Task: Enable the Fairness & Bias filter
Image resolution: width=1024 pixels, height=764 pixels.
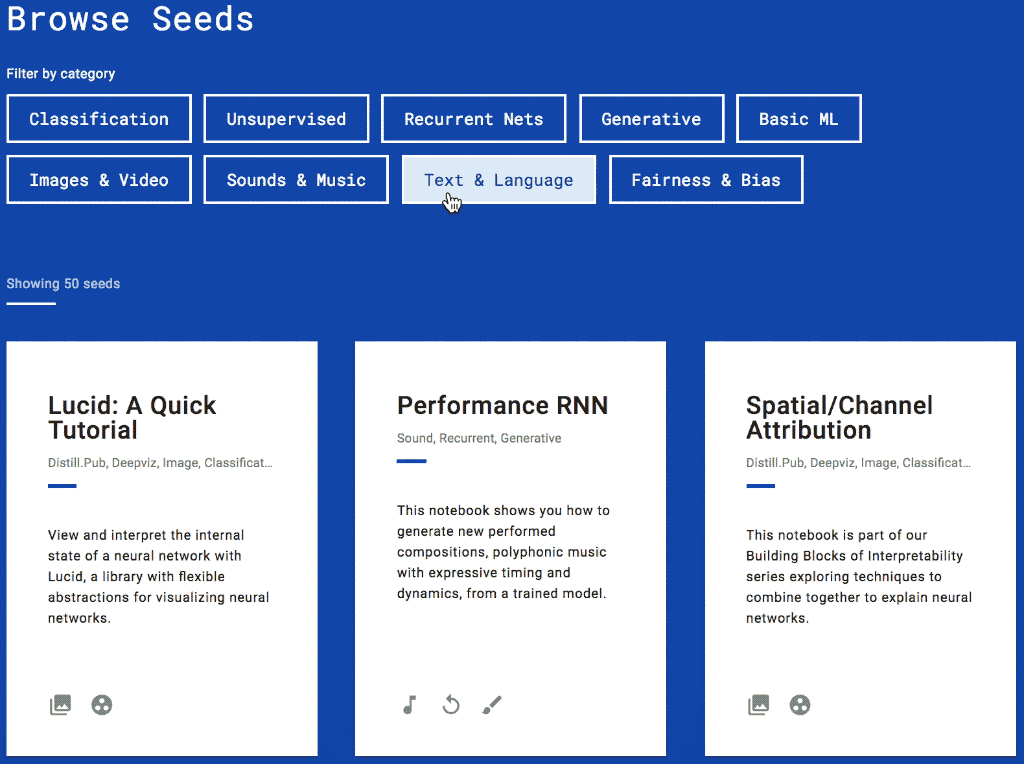Action: 705,179
